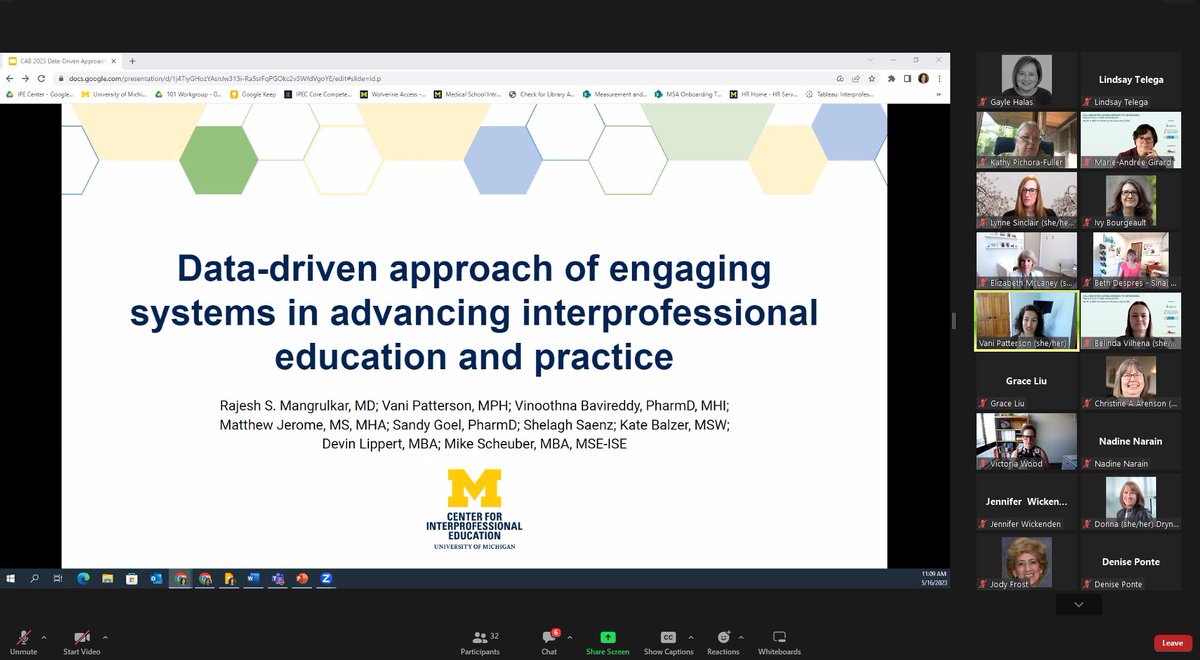Viewport: 1200px width, 660px height.
Task: Open Chrome's three-dot menu
Action: [937, 77]
